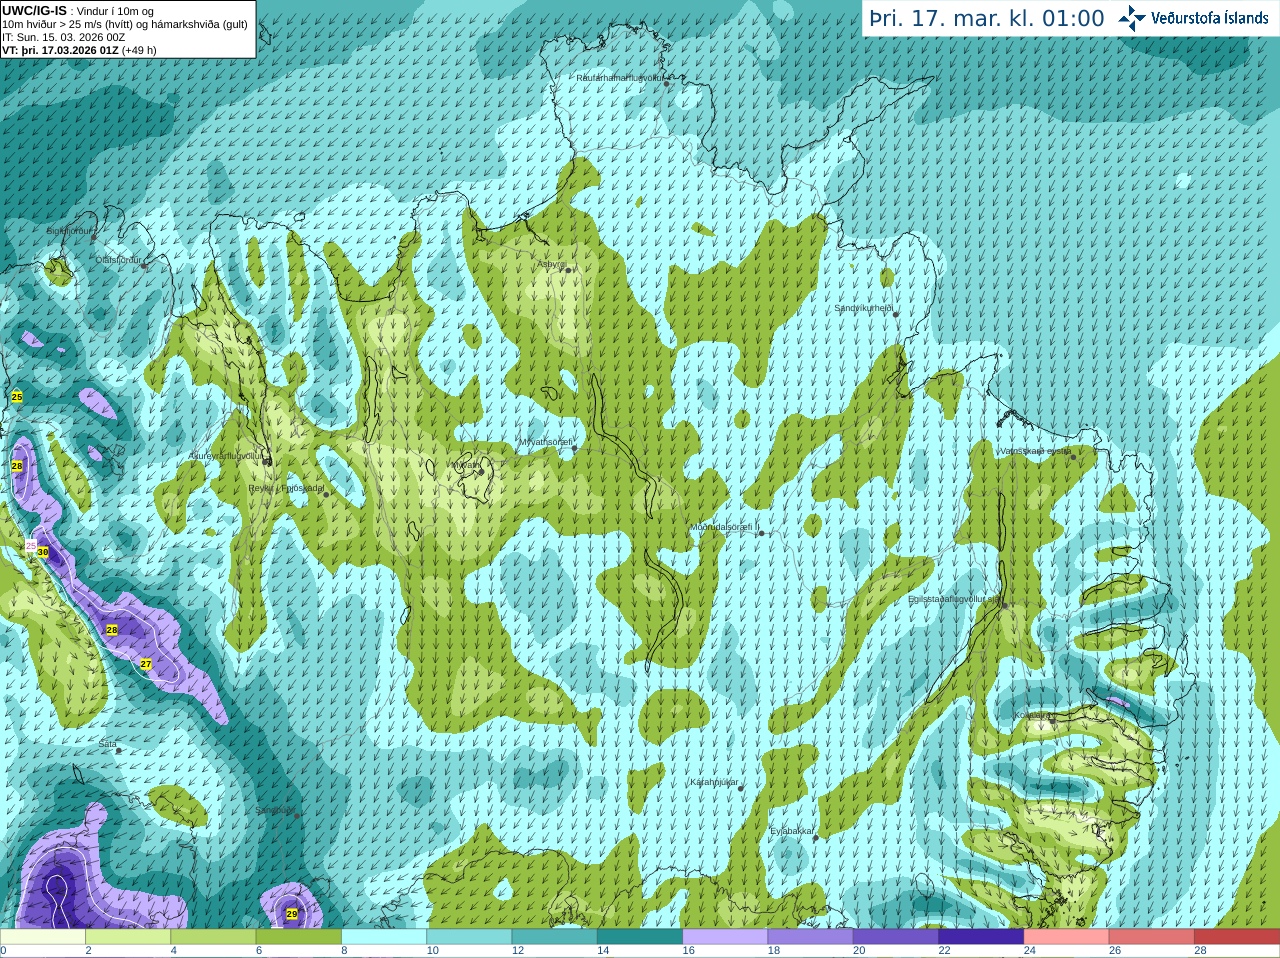The height and width of the screenshot is (958, 1280).
Task: Click the Veðurstofa Íslands logo
Action: coord(1194,18)
